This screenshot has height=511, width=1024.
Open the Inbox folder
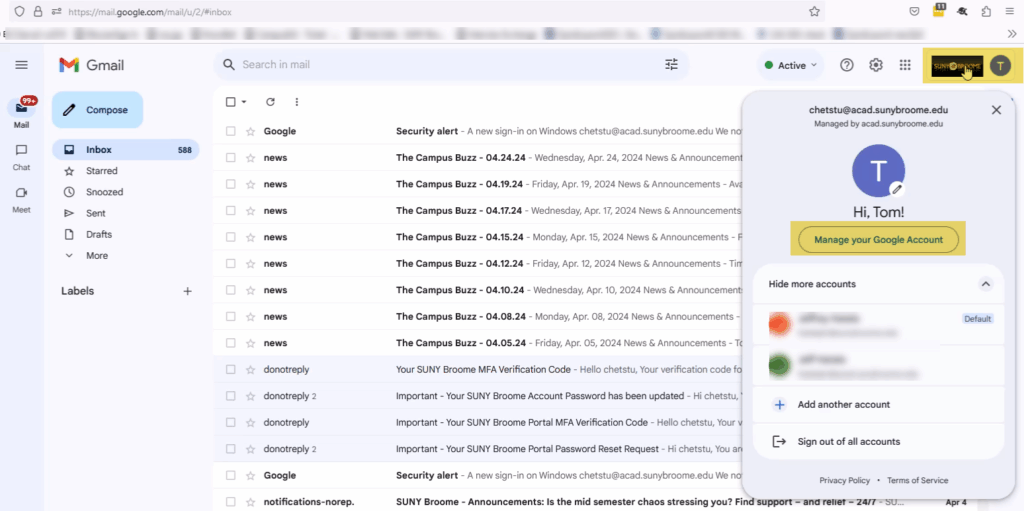click(x=125, y=150)
